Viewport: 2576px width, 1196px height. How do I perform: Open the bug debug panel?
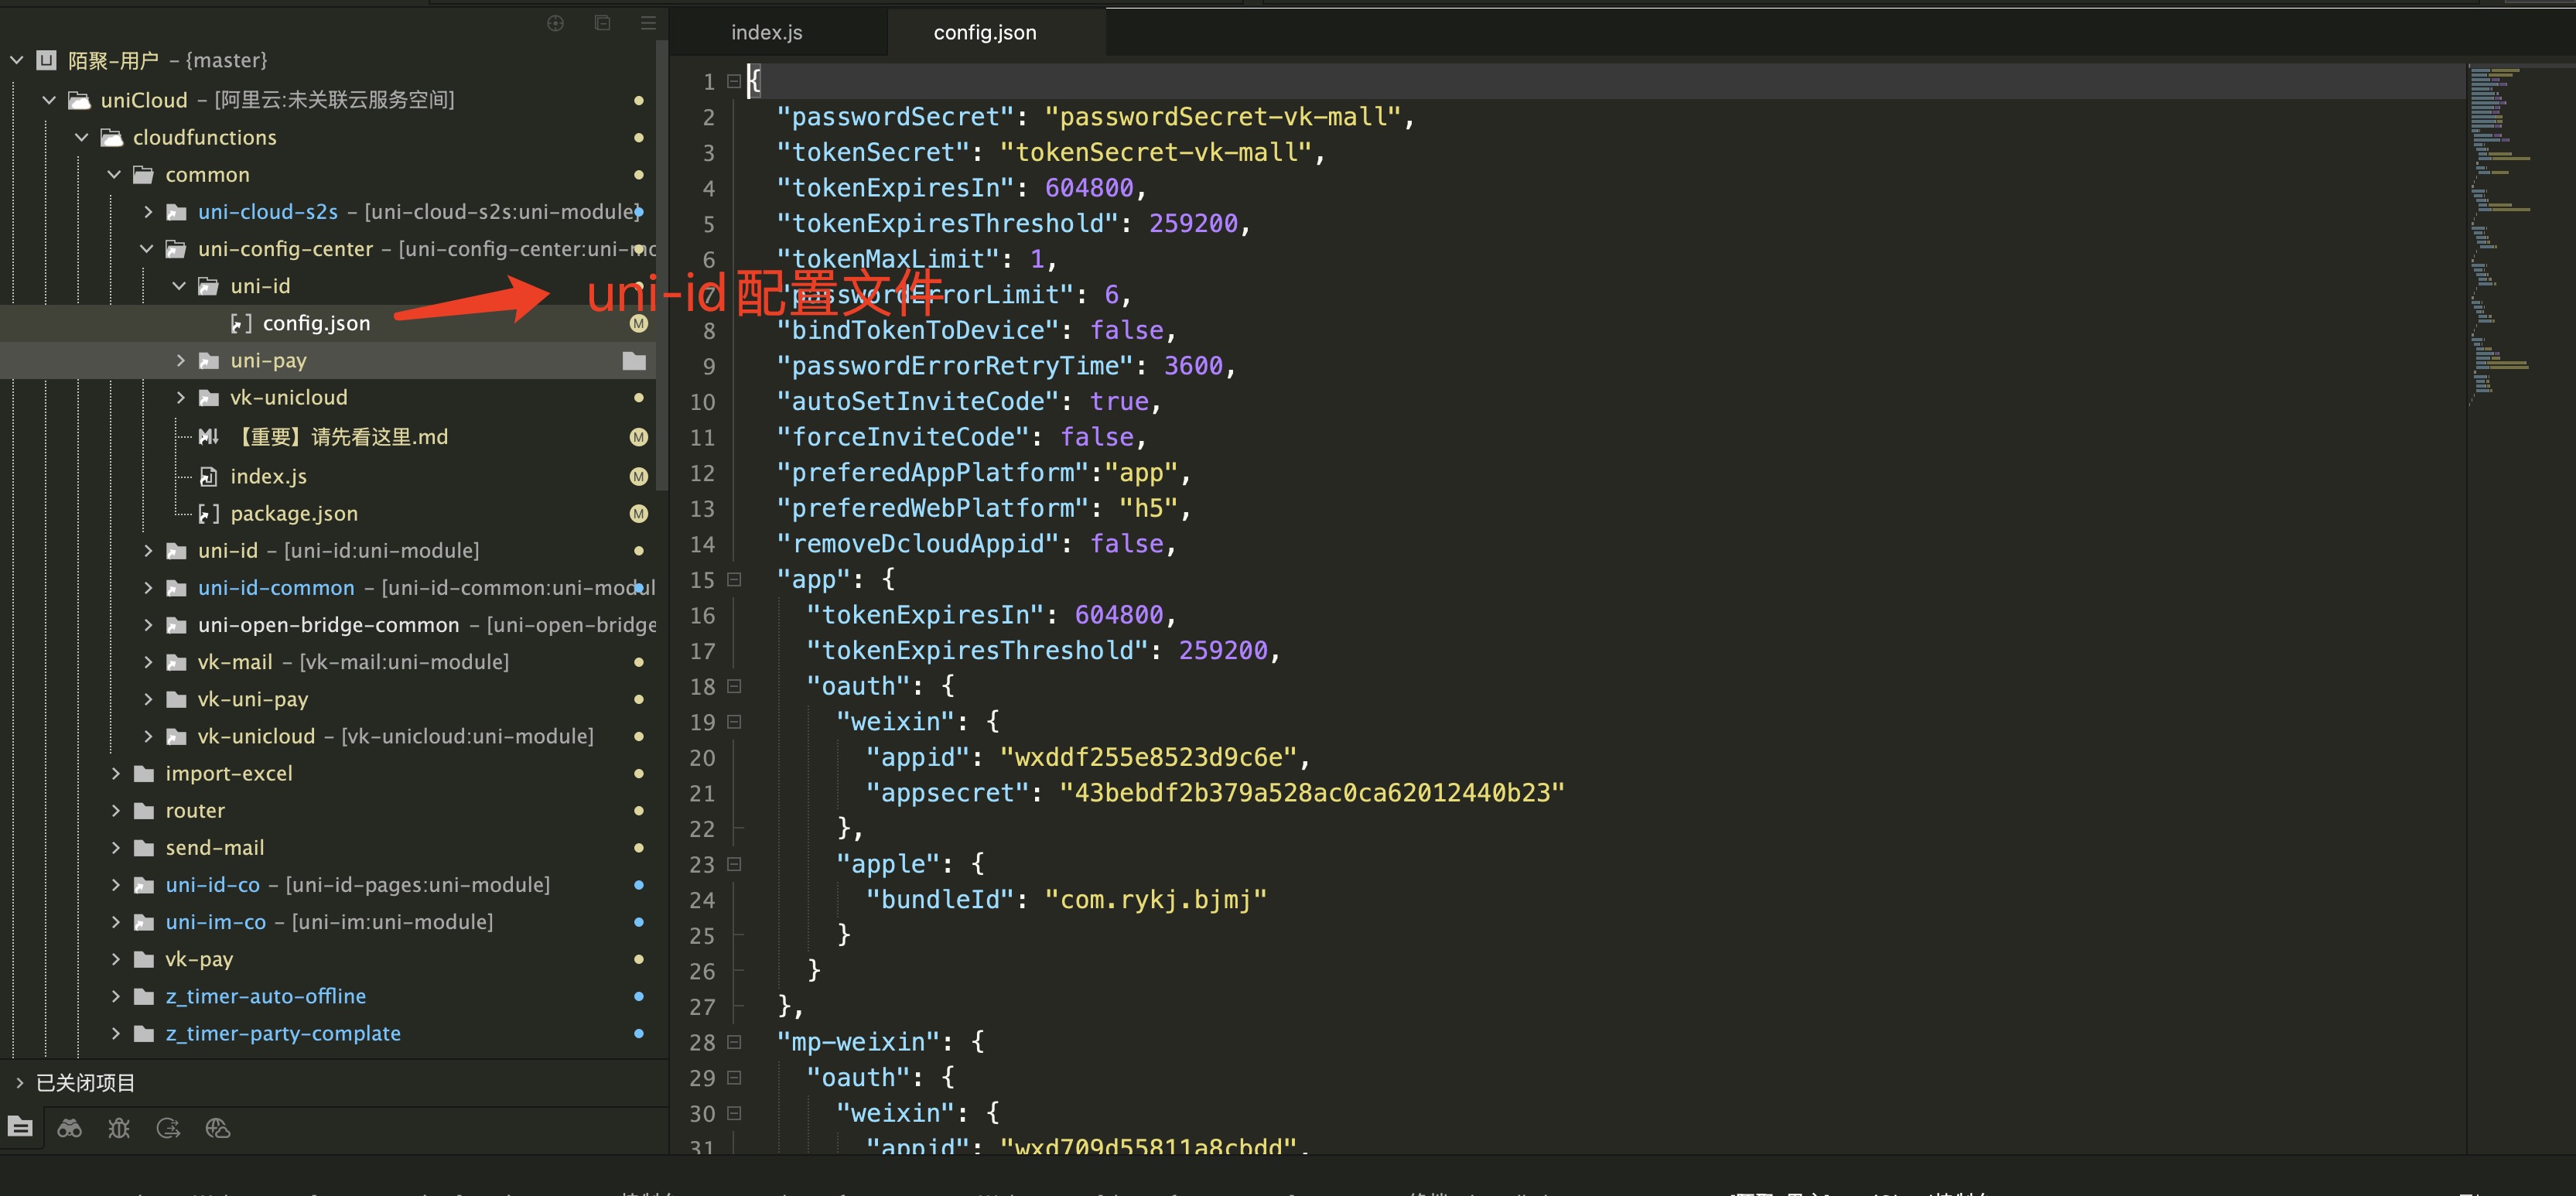pos(119,1128)
